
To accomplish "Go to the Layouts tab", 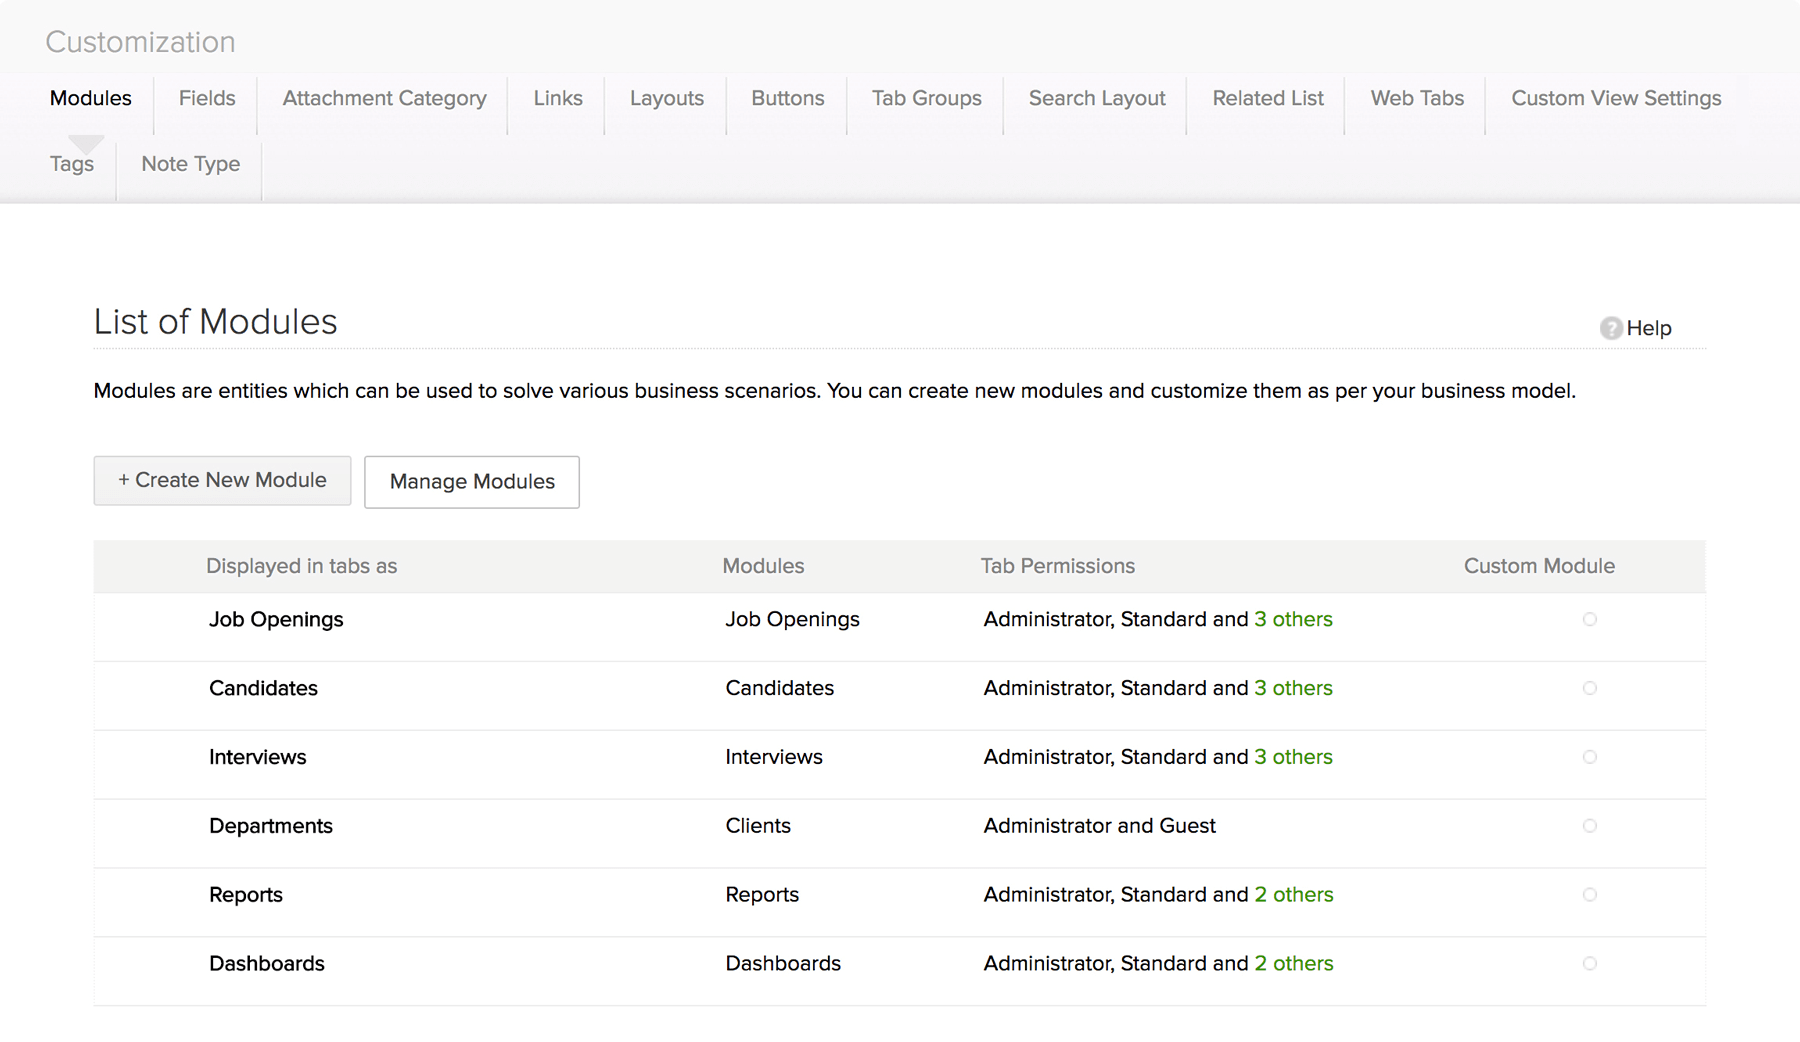I will (667, 98).
